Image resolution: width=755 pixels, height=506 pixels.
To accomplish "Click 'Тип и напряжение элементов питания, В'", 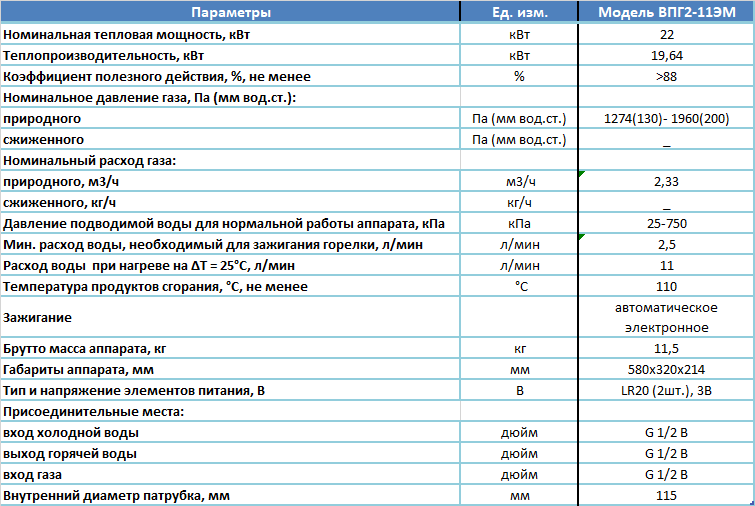I will pos(230,390).
